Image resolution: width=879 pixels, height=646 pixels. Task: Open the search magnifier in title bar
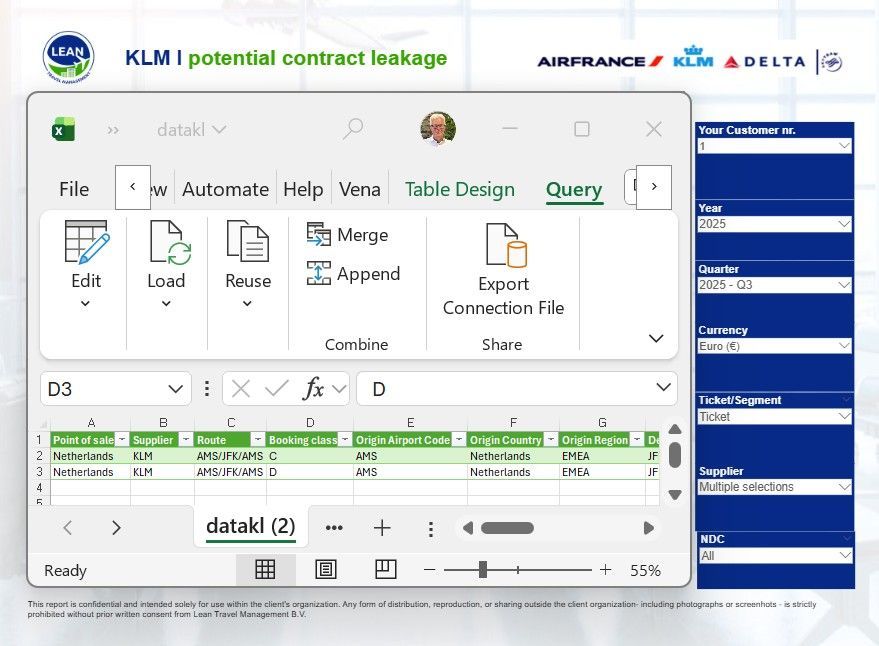(353, 129)
